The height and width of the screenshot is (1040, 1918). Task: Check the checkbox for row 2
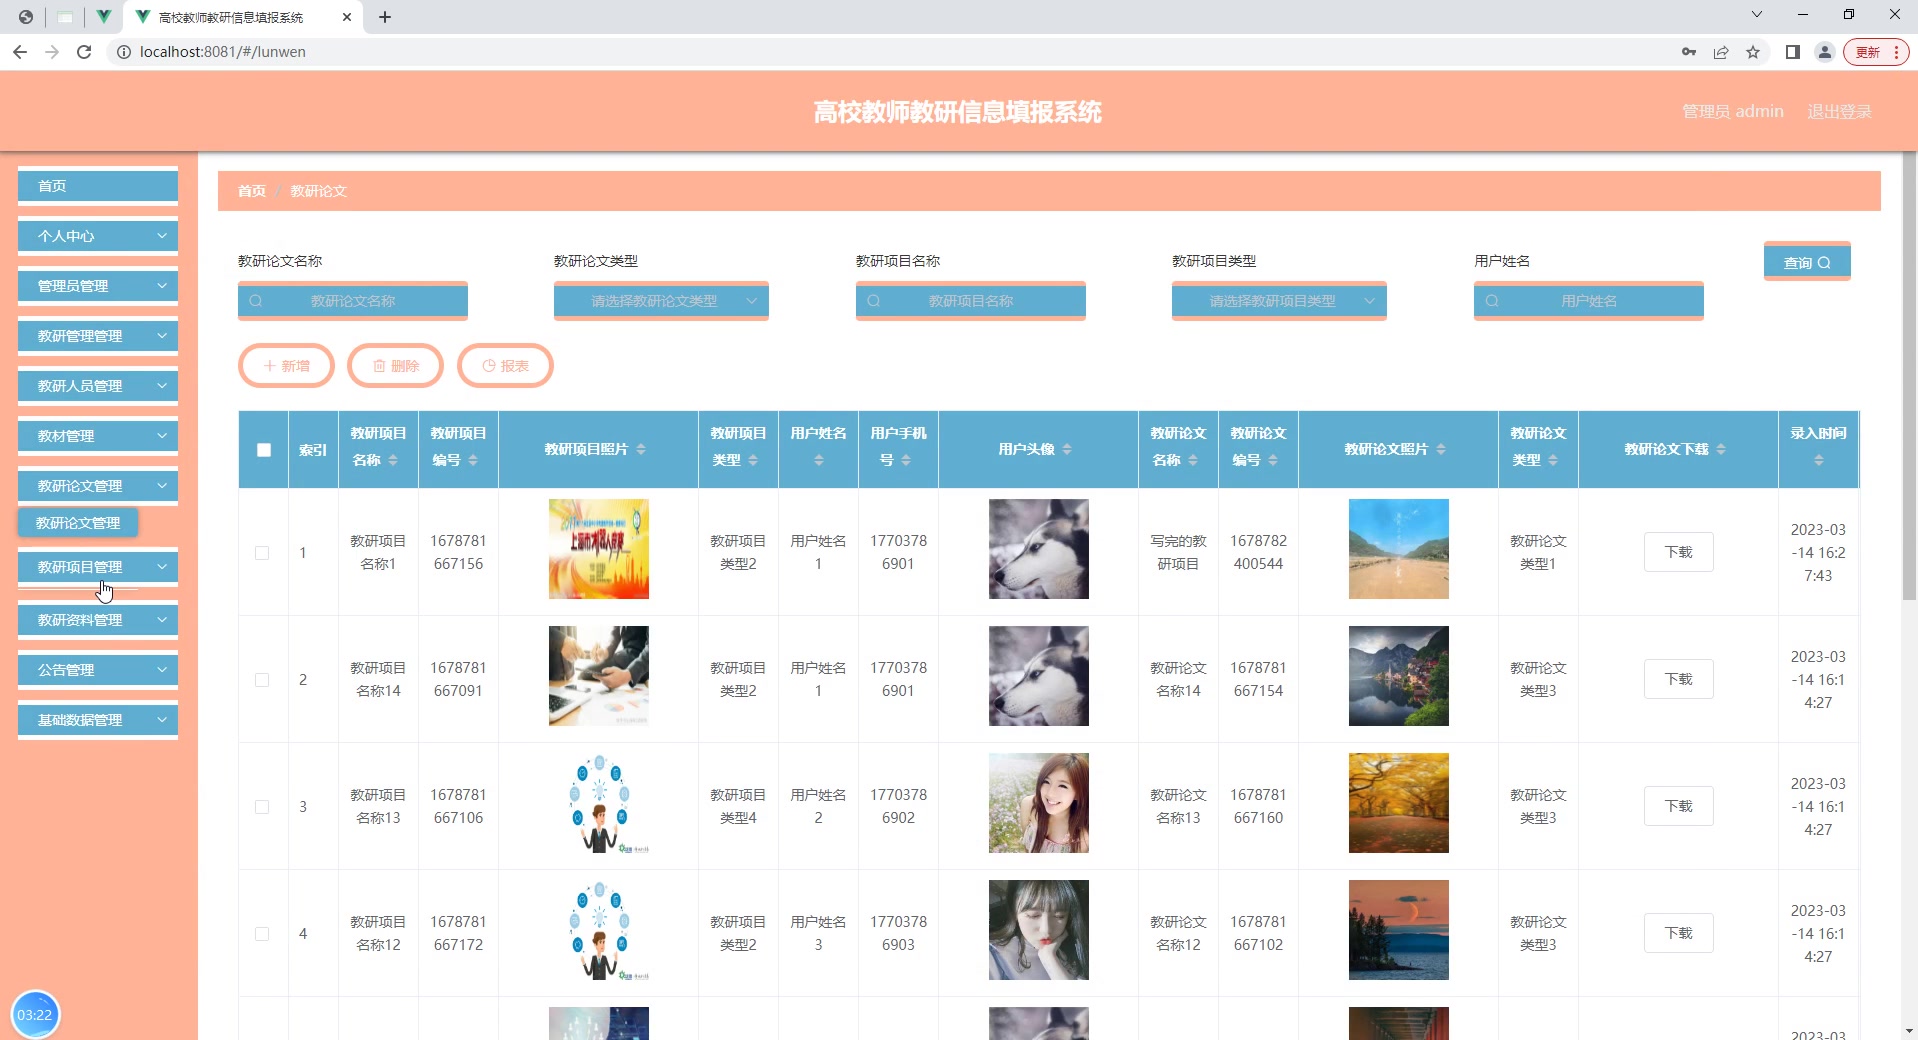tap(262, 680)
